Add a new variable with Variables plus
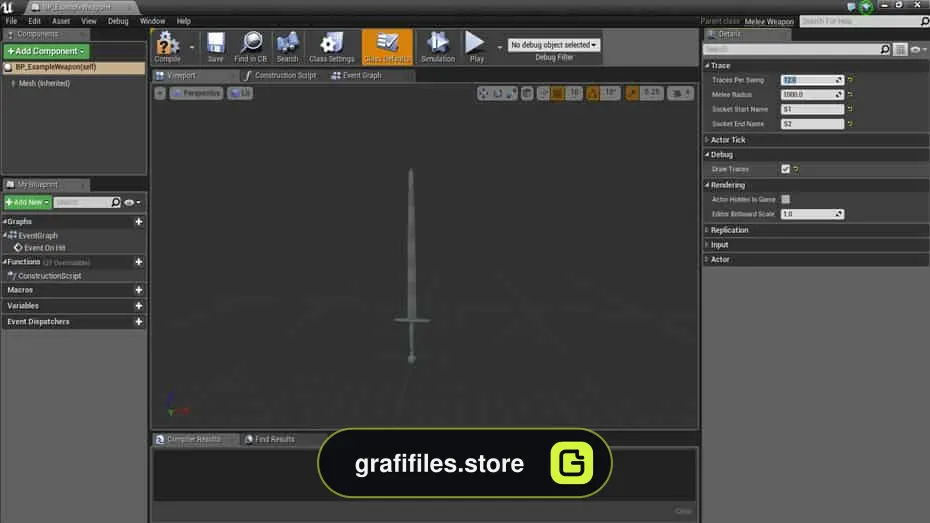The image size is (930, 523). 139,306
